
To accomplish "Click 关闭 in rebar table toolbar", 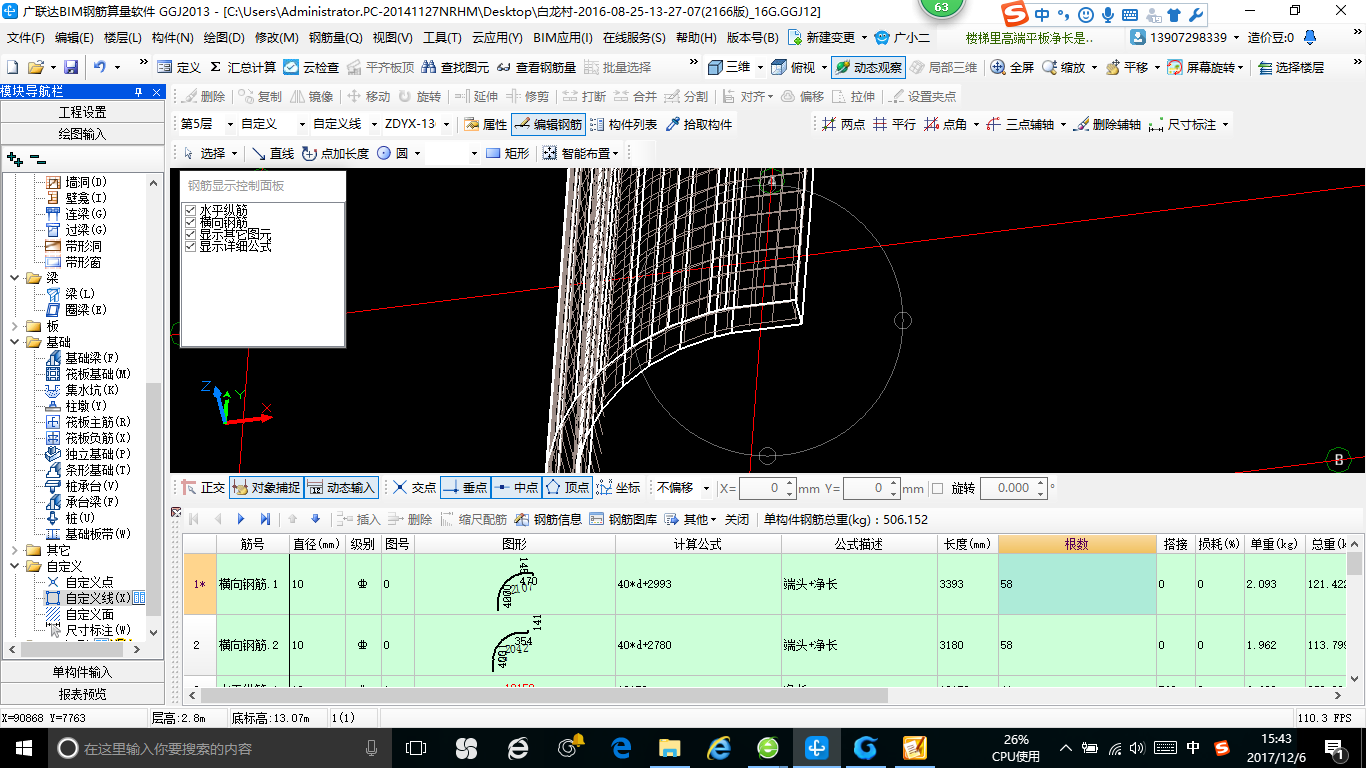I will 737,519.
